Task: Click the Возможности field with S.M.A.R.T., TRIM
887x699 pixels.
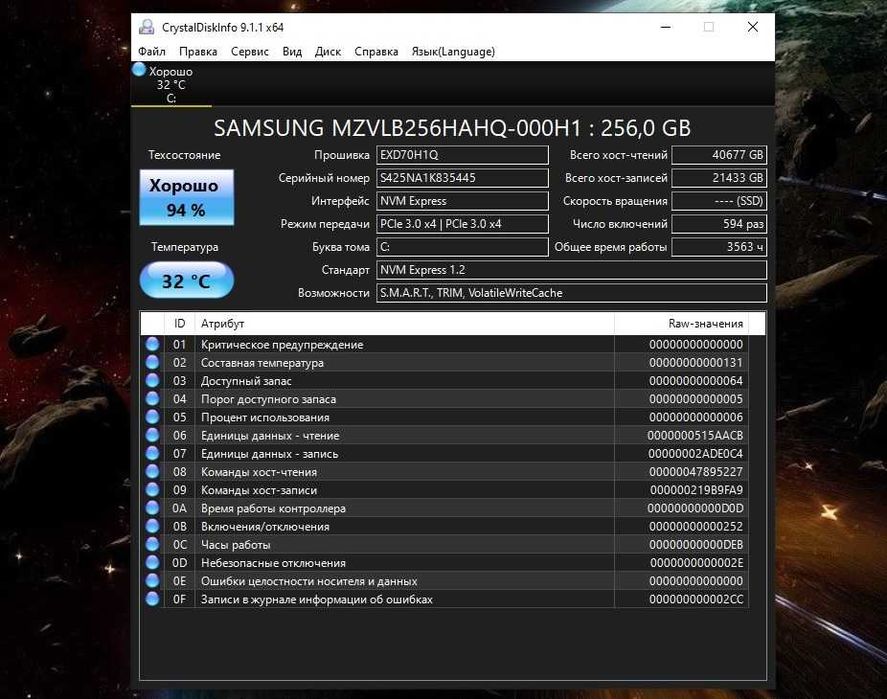Action: pos(571,293)
